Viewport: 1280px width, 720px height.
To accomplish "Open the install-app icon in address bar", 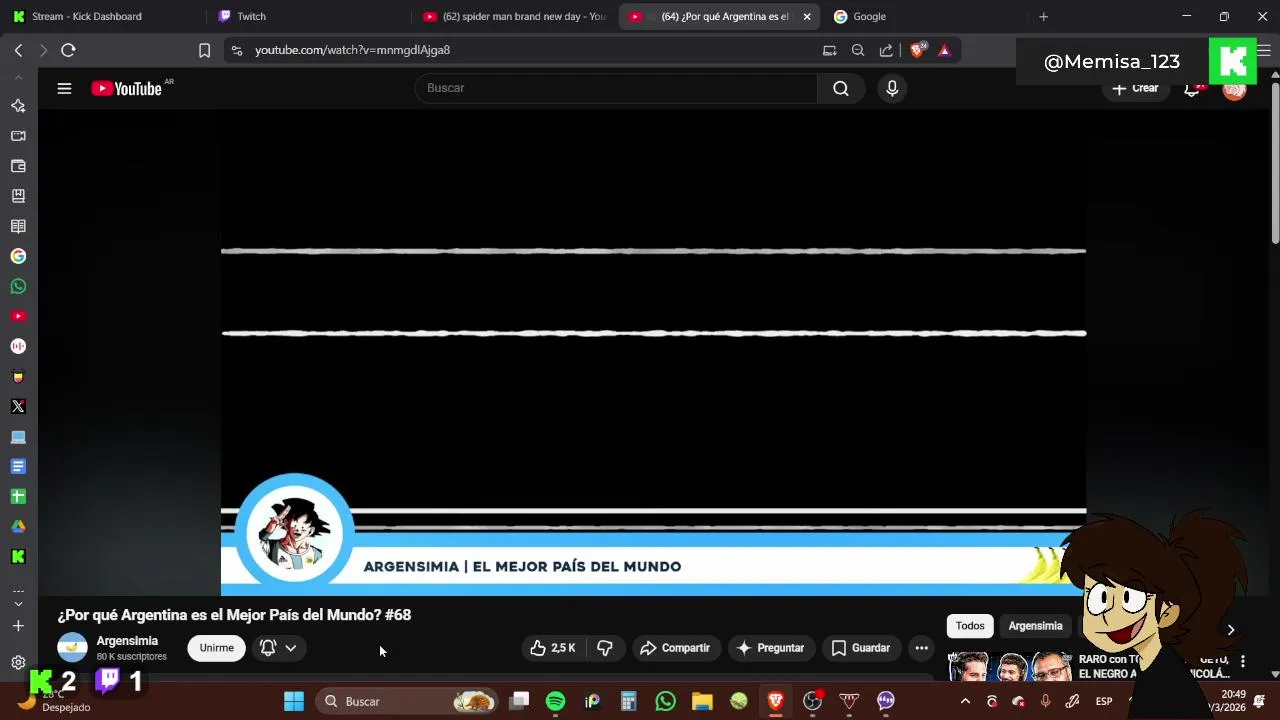I will tap(829, 50).
